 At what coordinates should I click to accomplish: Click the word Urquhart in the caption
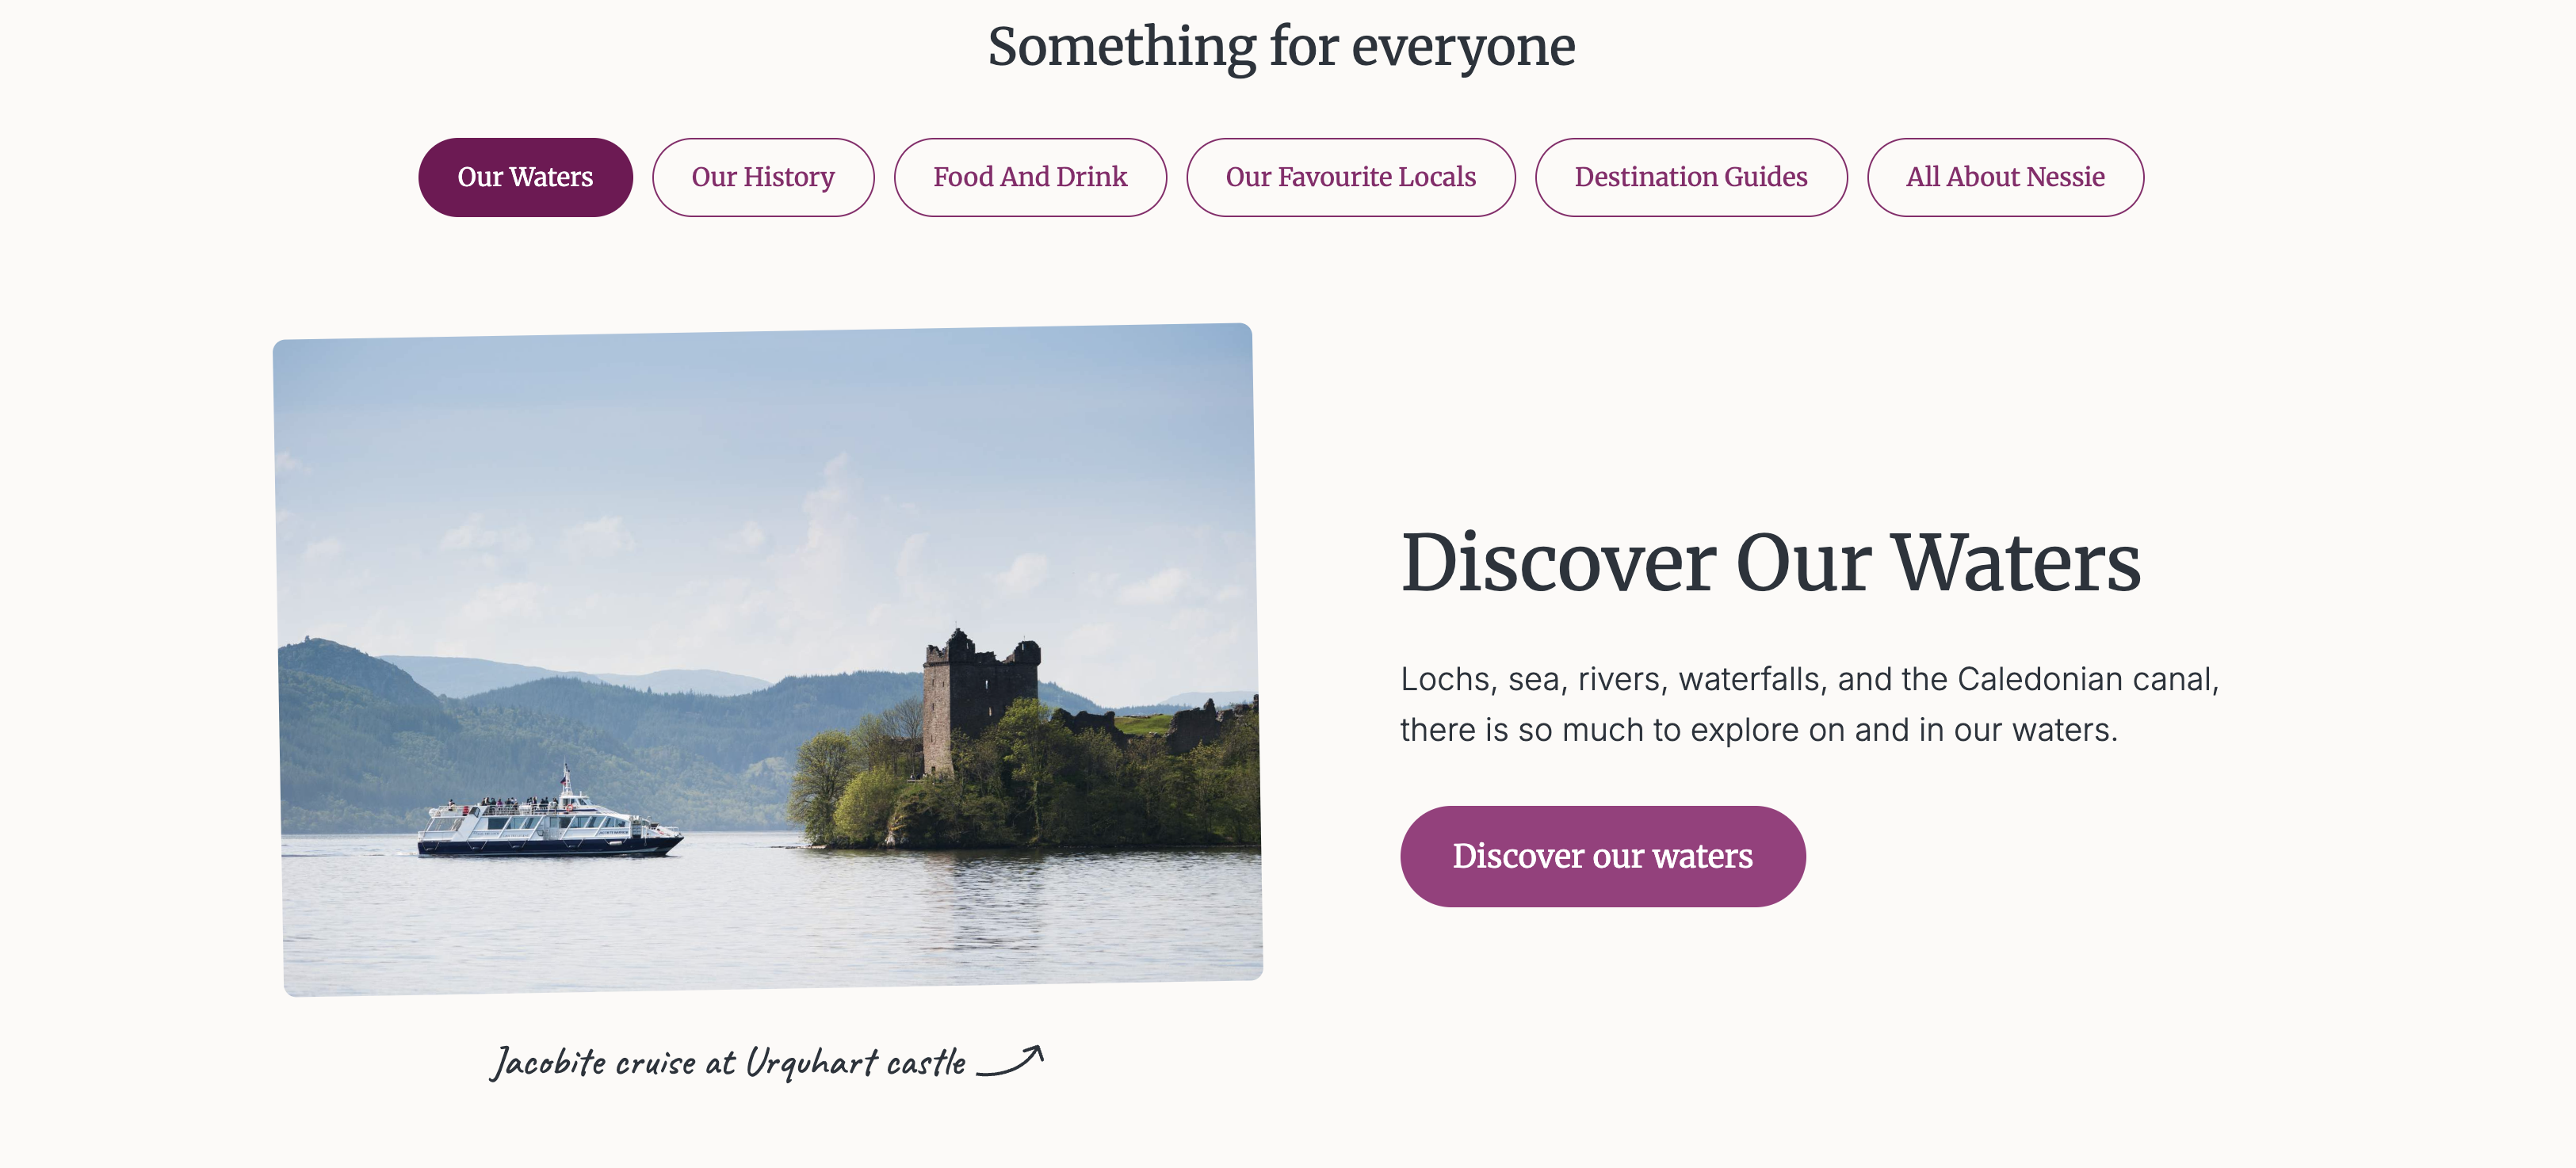click(x=812, y=1062)
